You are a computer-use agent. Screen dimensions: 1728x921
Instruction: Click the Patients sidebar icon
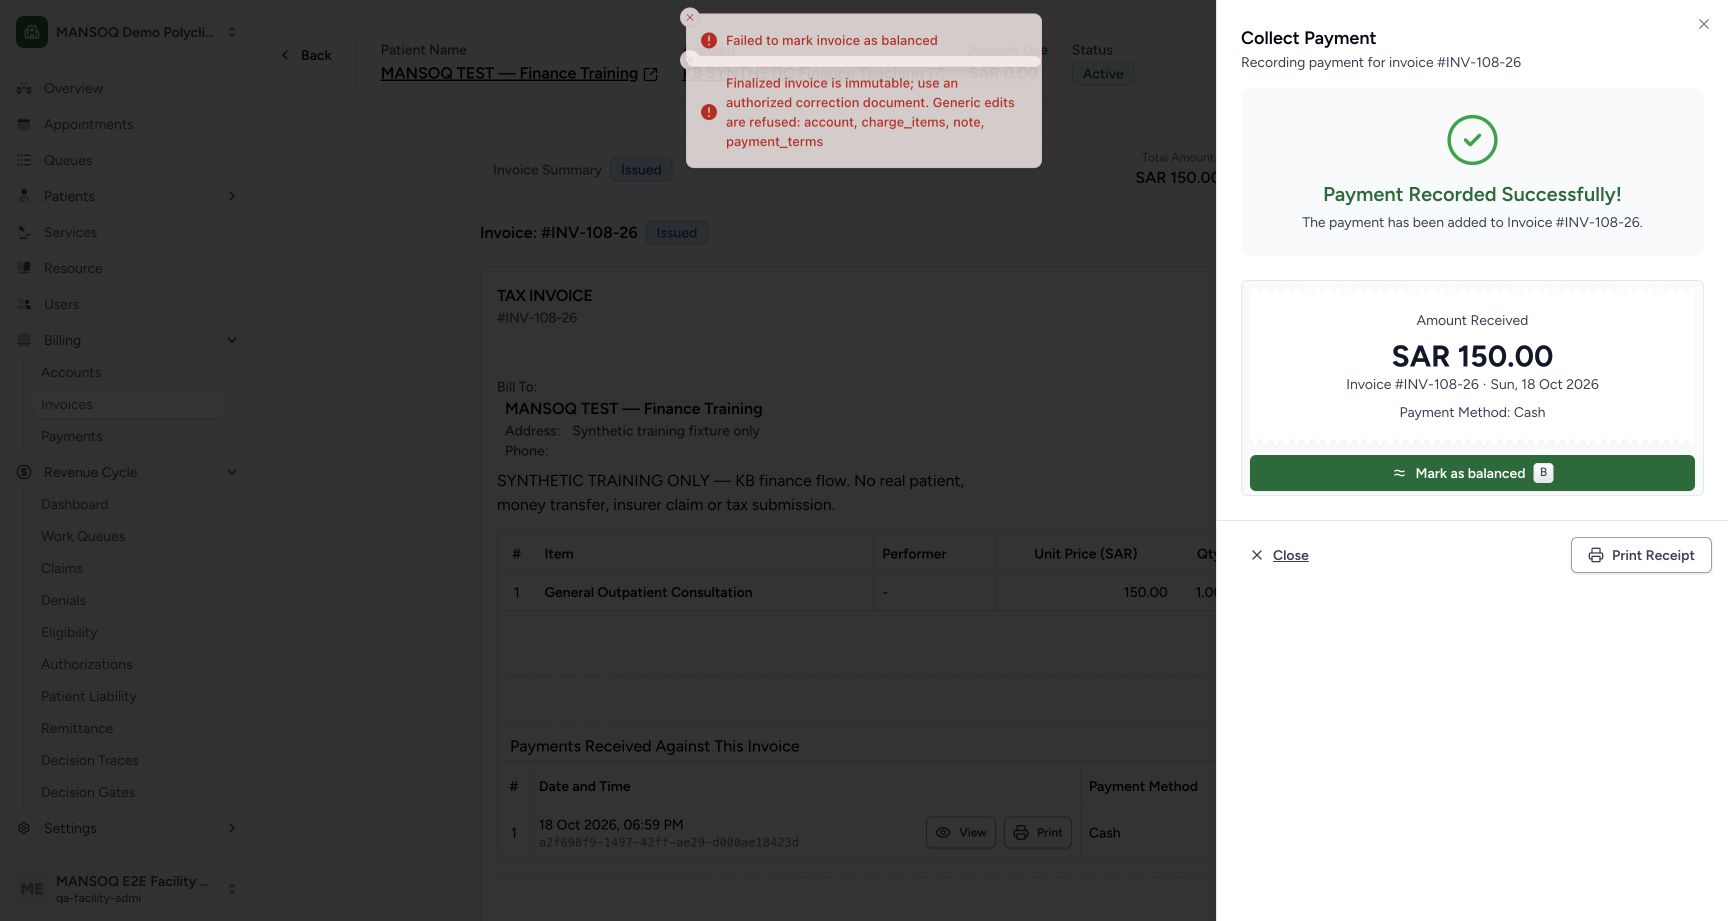(x=24, y=196)
